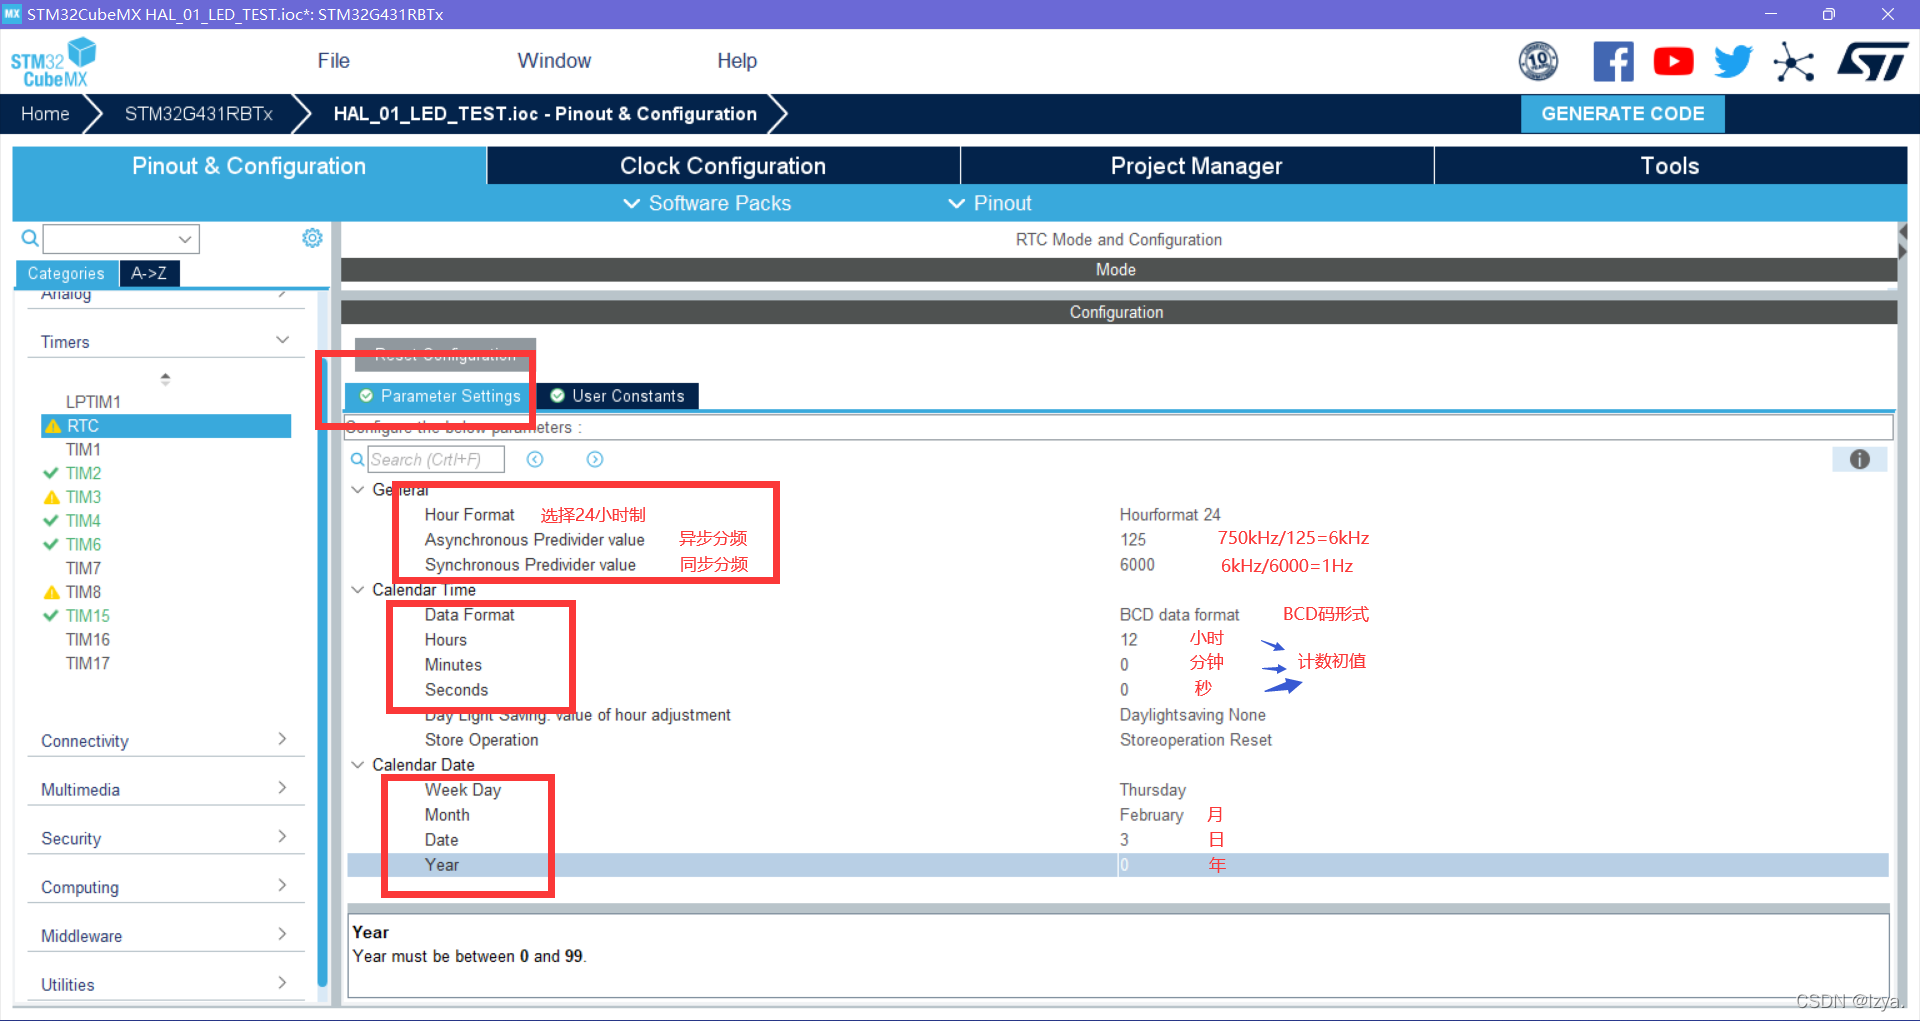Open the Help menu
Viewport: 1920px width, 1021px height.
click(x=737, y=61)
